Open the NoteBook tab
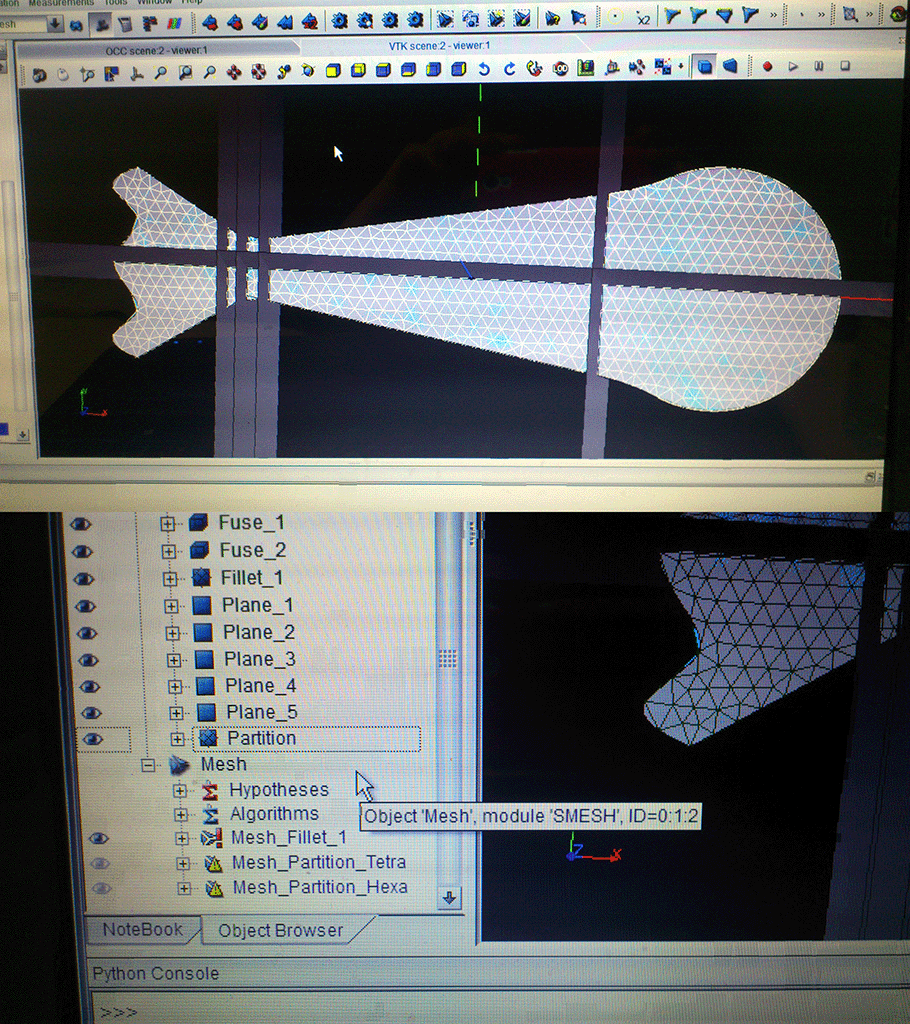 (142, 929)
